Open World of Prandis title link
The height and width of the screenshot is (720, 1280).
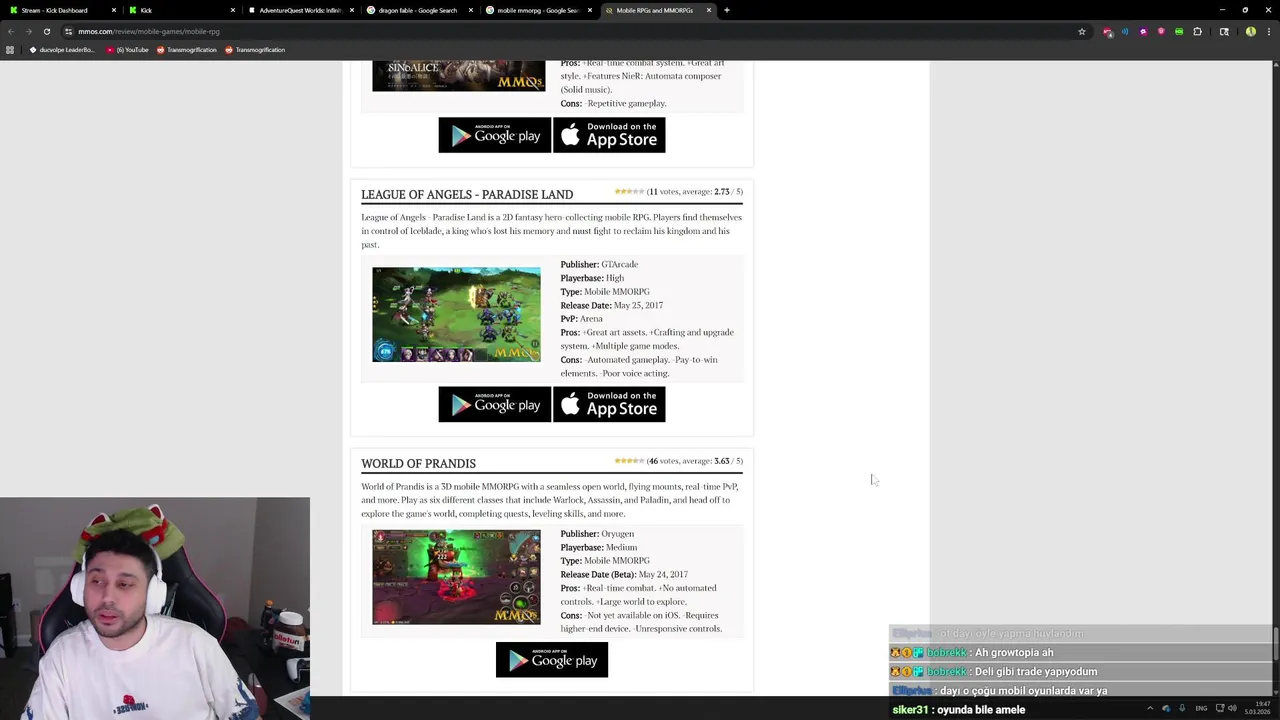(418, 463)
